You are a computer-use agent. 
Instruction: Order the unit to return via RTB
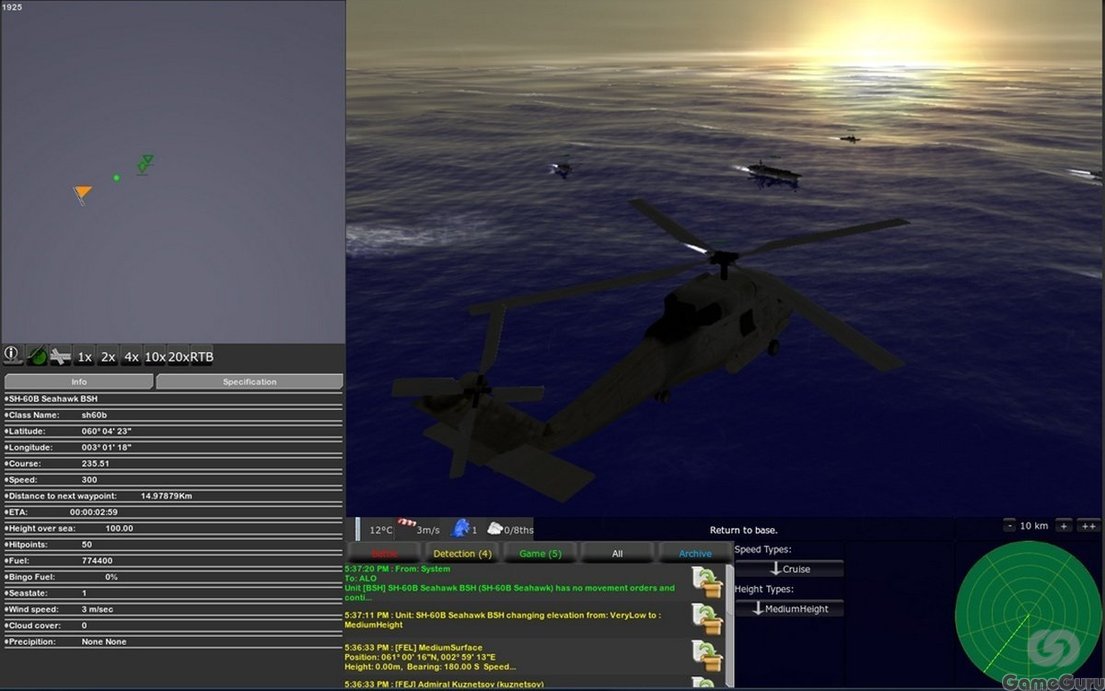coord(202,357)
